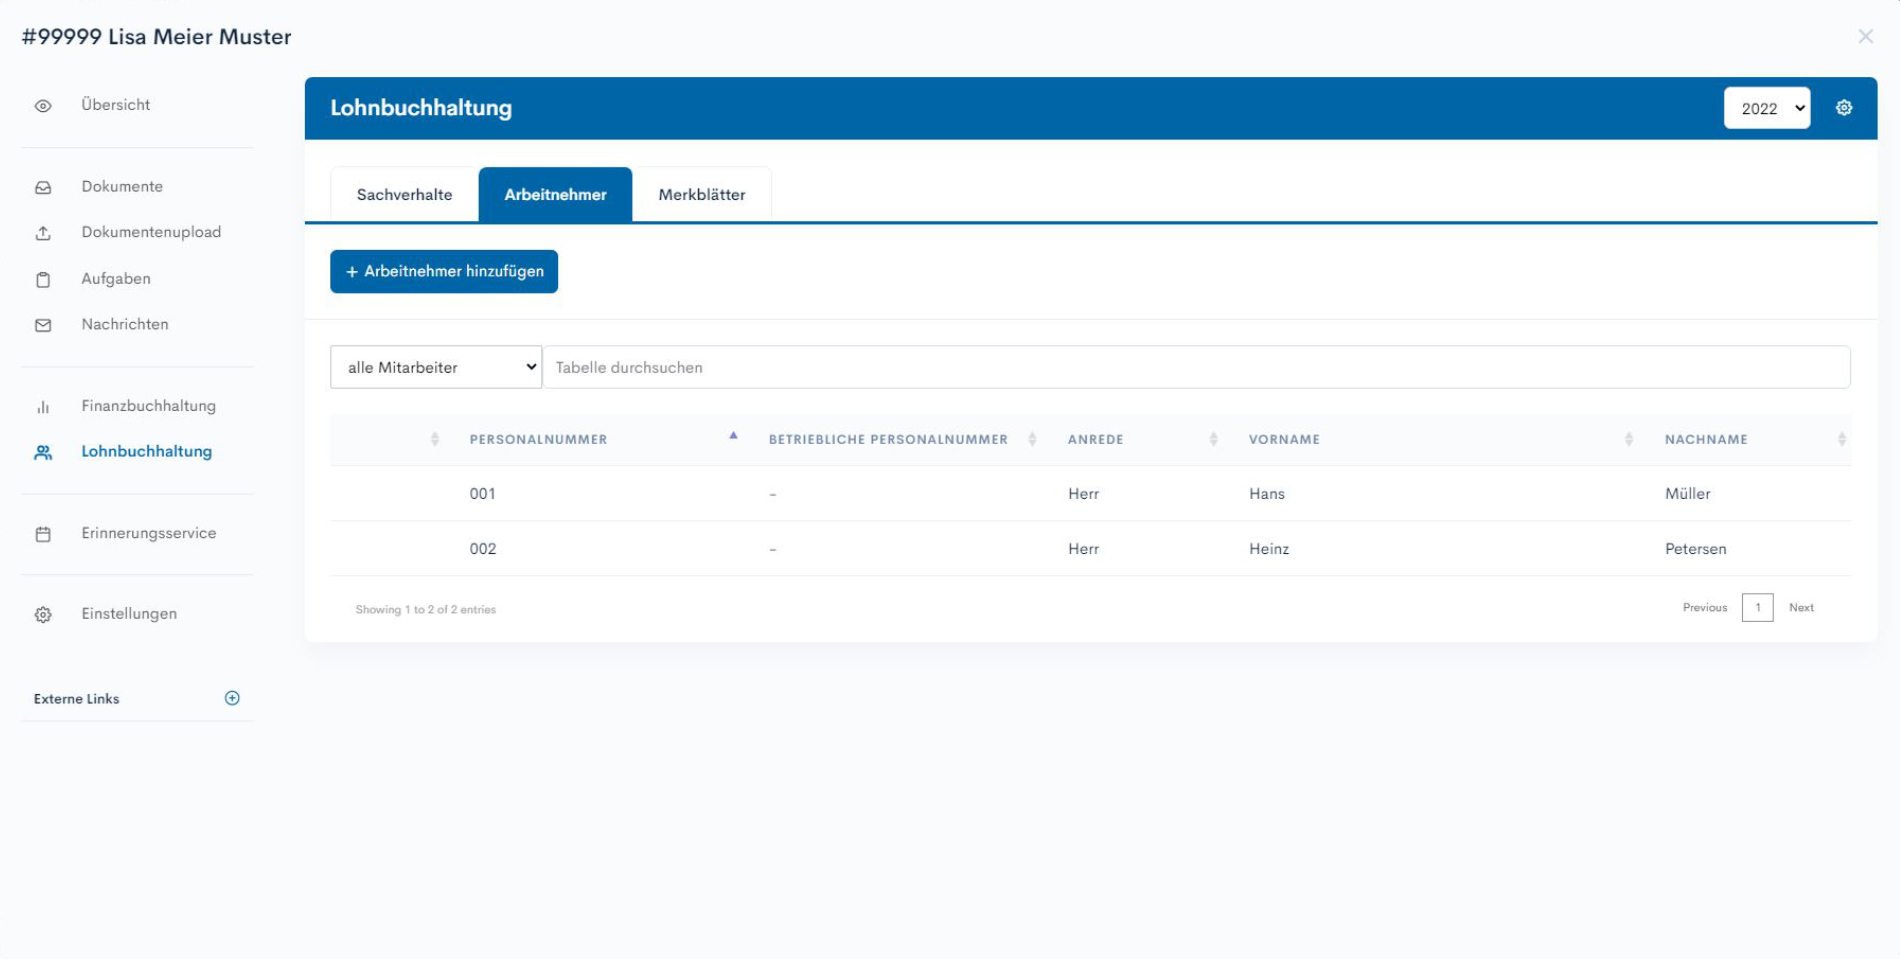Go to Next page of table
This screenshot has width=1900, height=959.
point(1801,607)
